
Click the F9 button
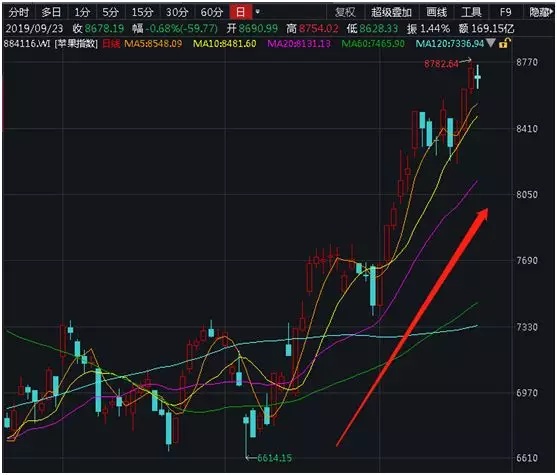pos(505,12)
